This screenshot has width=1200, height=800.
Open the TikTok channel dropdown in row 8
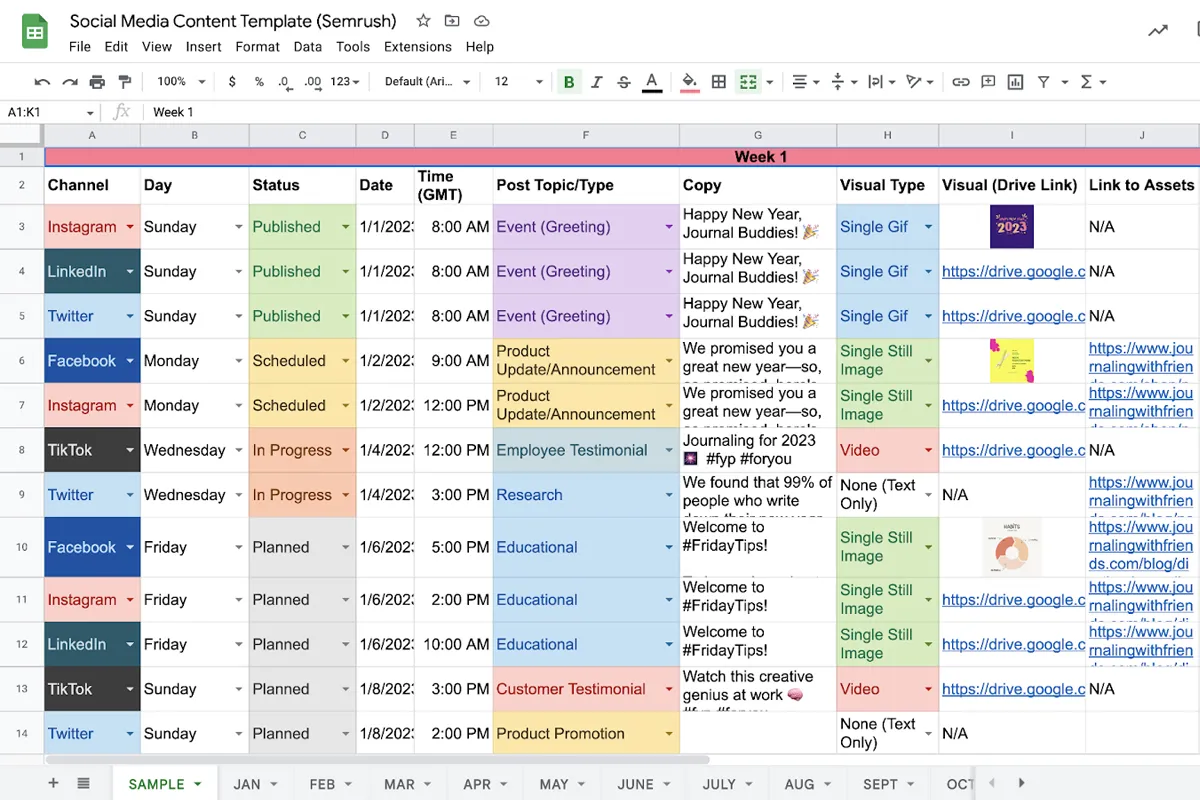[x=130, y=451]
